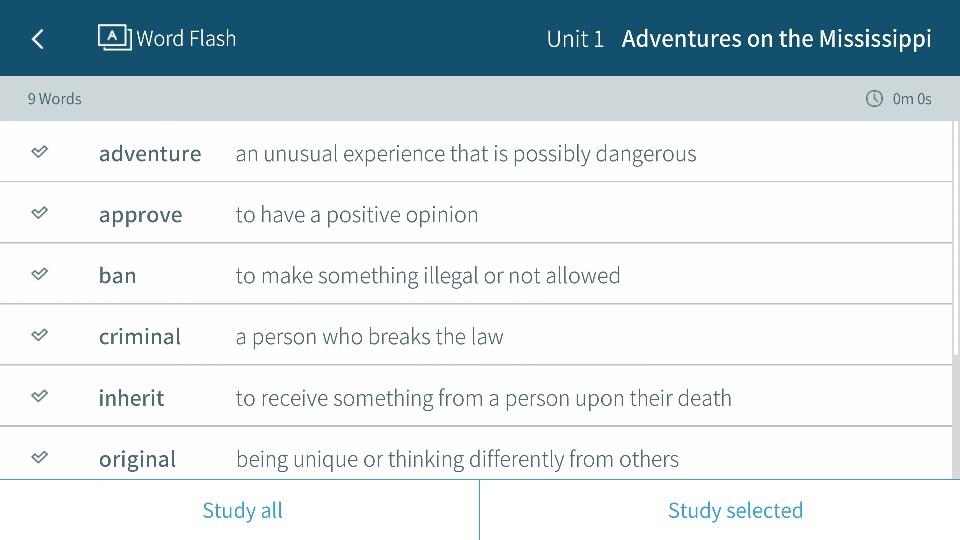This screenshot has width=960, height=540.
Task: Click the Unit 1 title text
Action: point(575,39)
